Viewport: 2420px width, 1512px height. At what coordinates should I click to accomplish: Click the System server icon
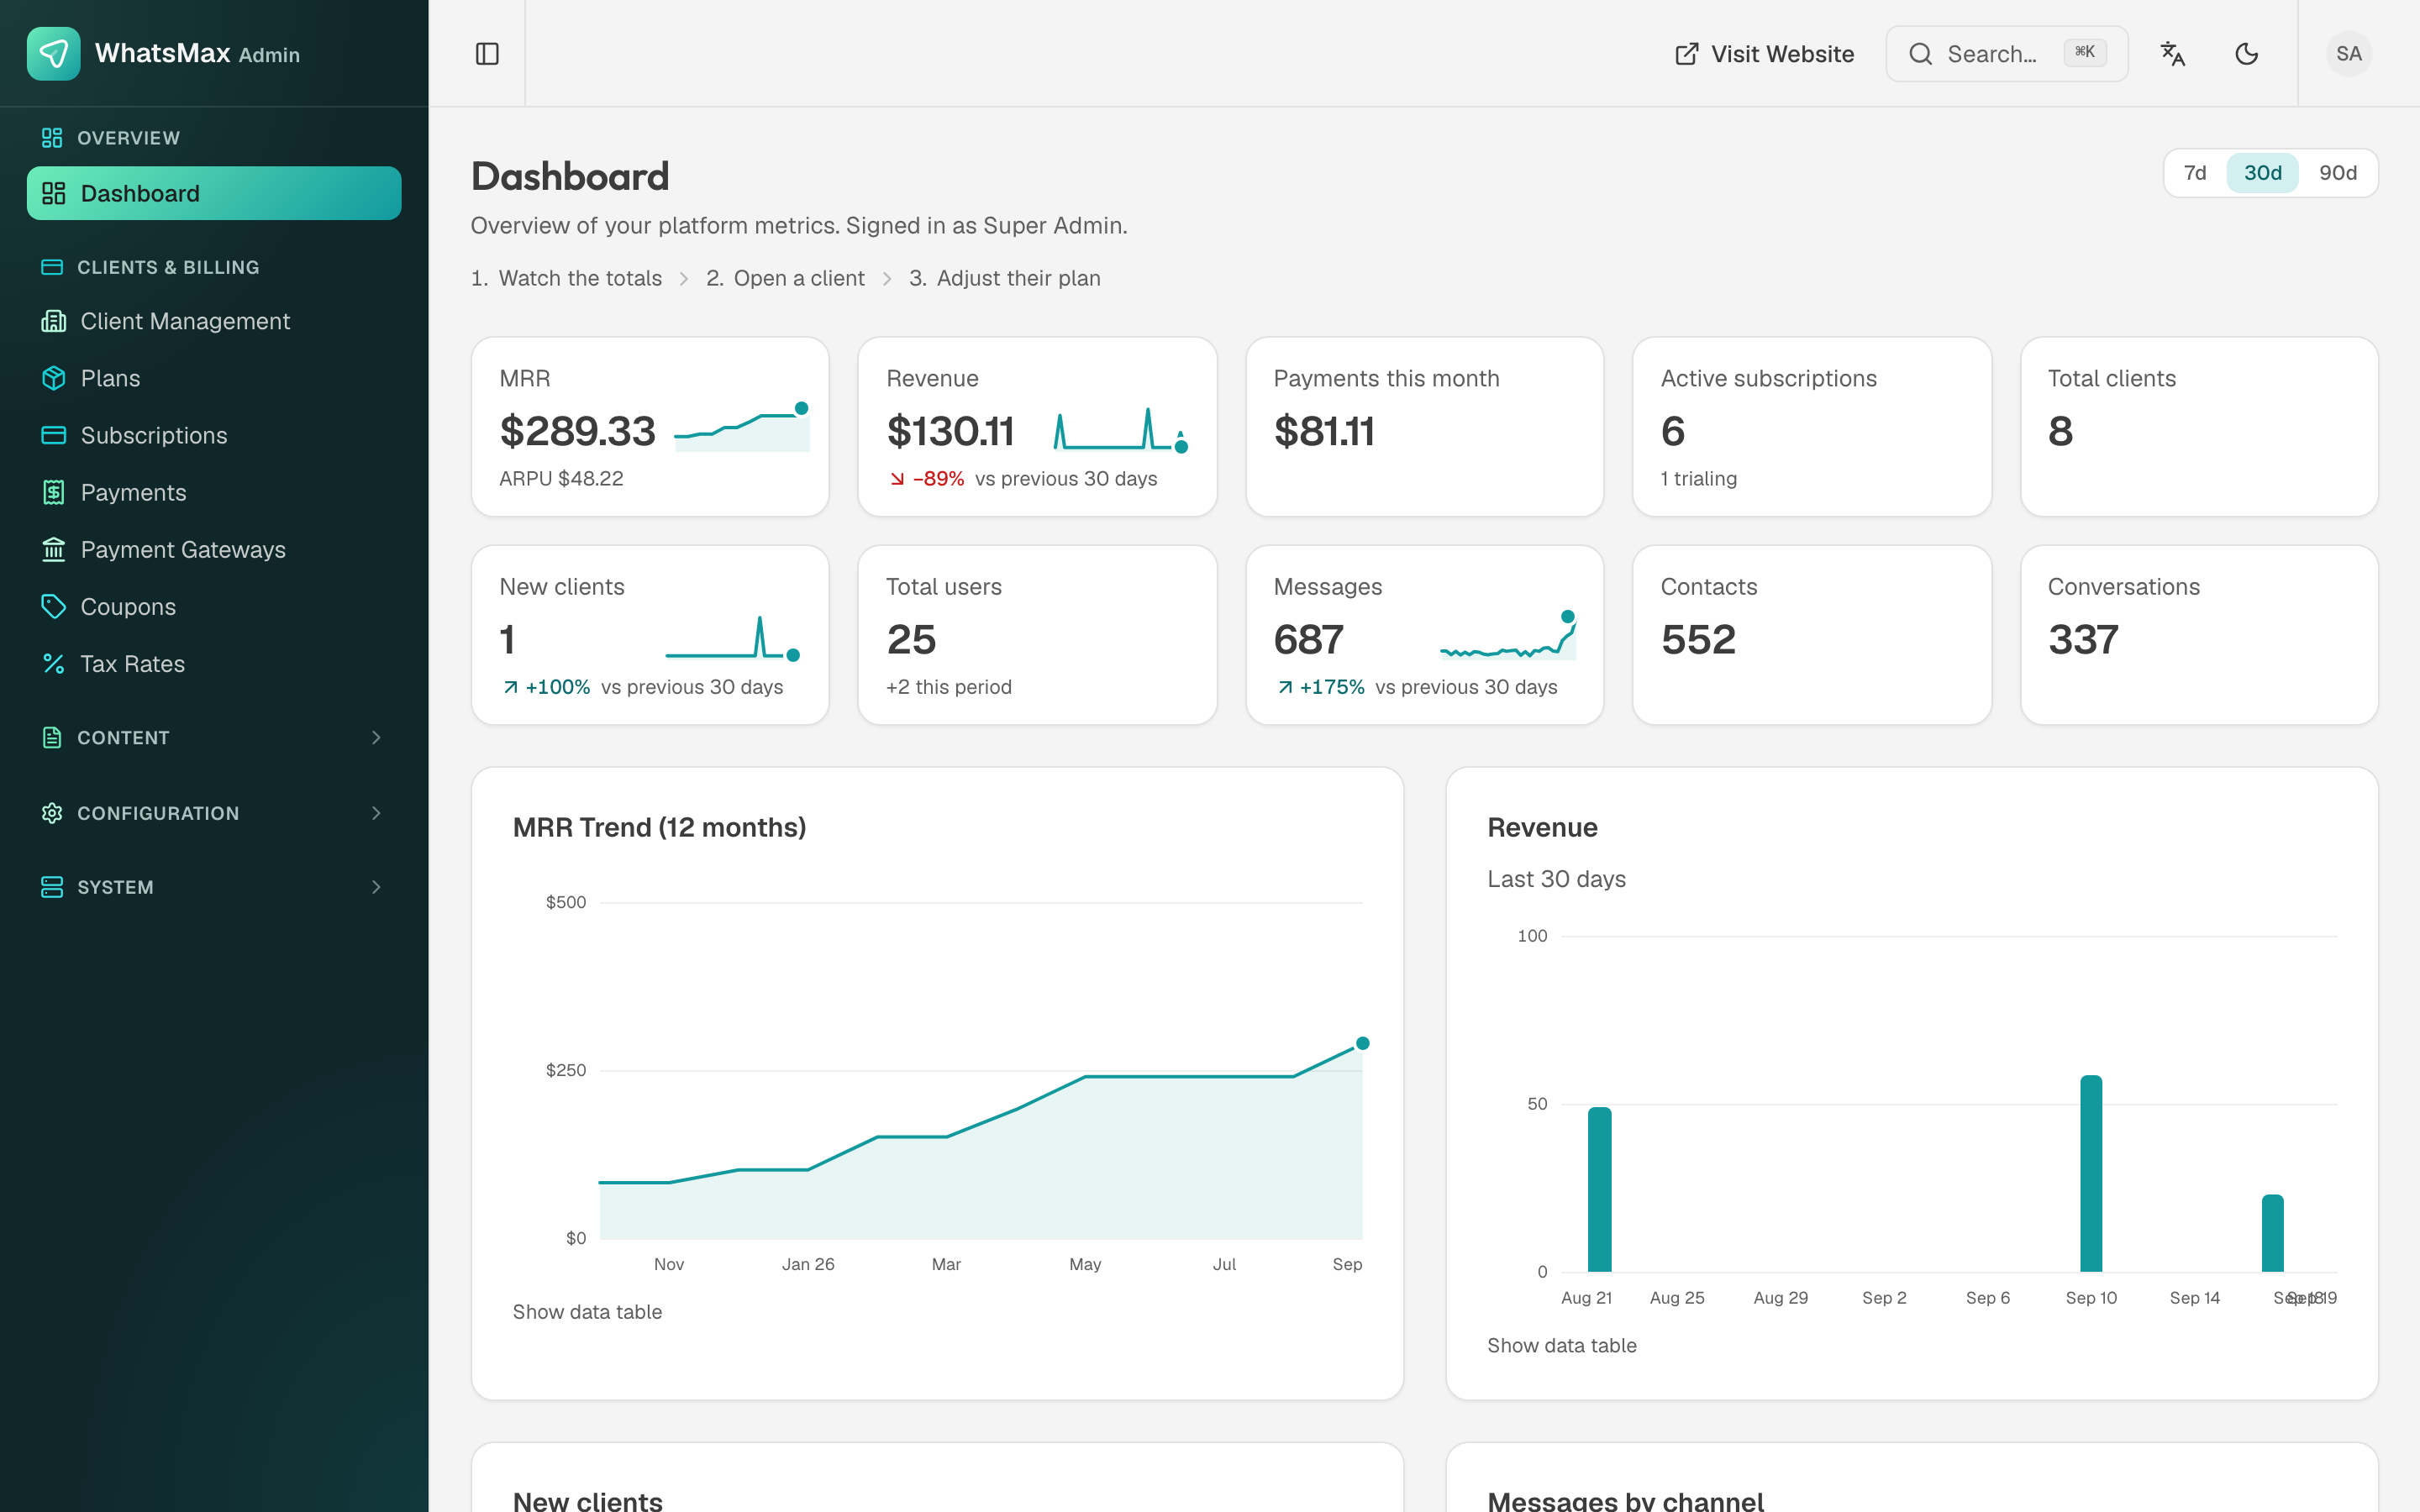(52, 887)
